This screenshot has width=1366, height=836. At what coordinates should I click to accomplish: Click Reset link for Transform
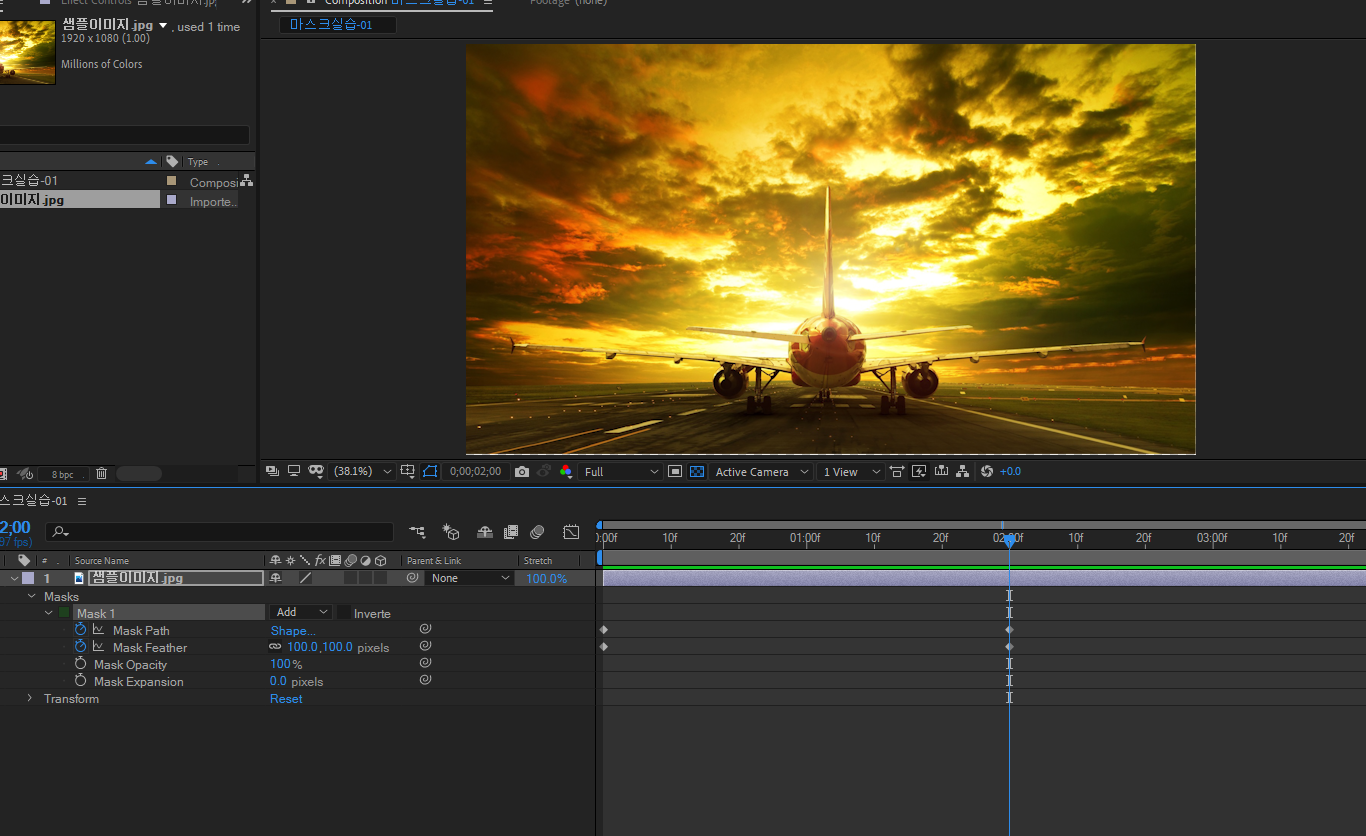pyautogui.click(x=286, y=699)
